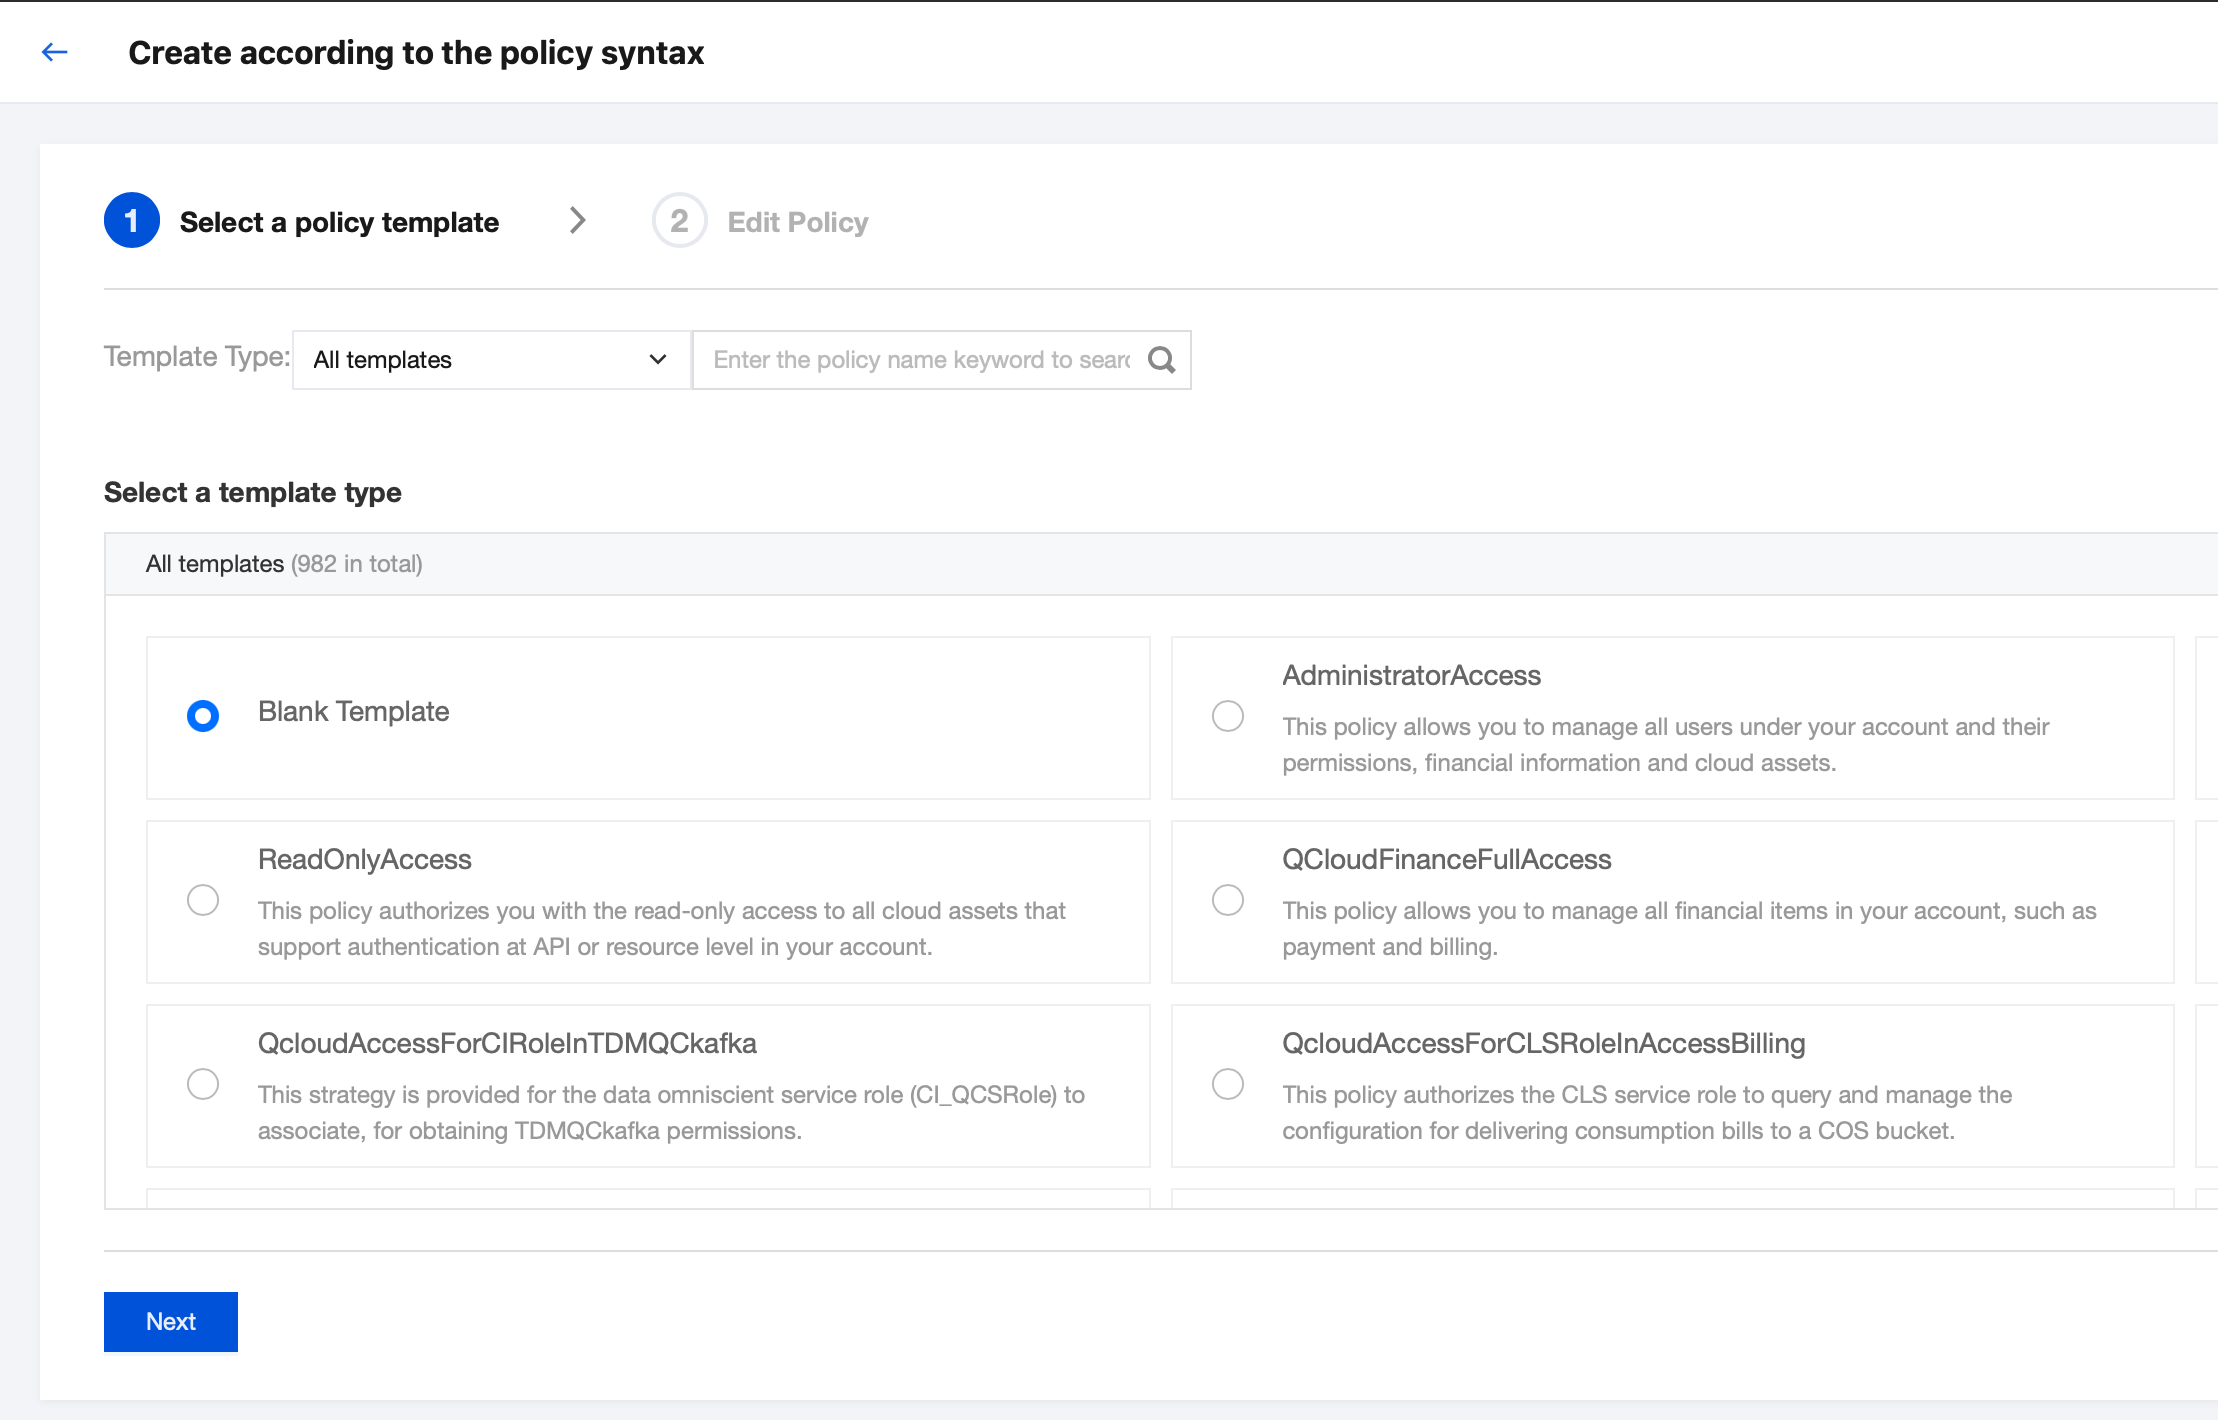Click the AdministratorAccess policy title
This screenshot has width=2218, height=1420.
click(x=1411, y=676)
